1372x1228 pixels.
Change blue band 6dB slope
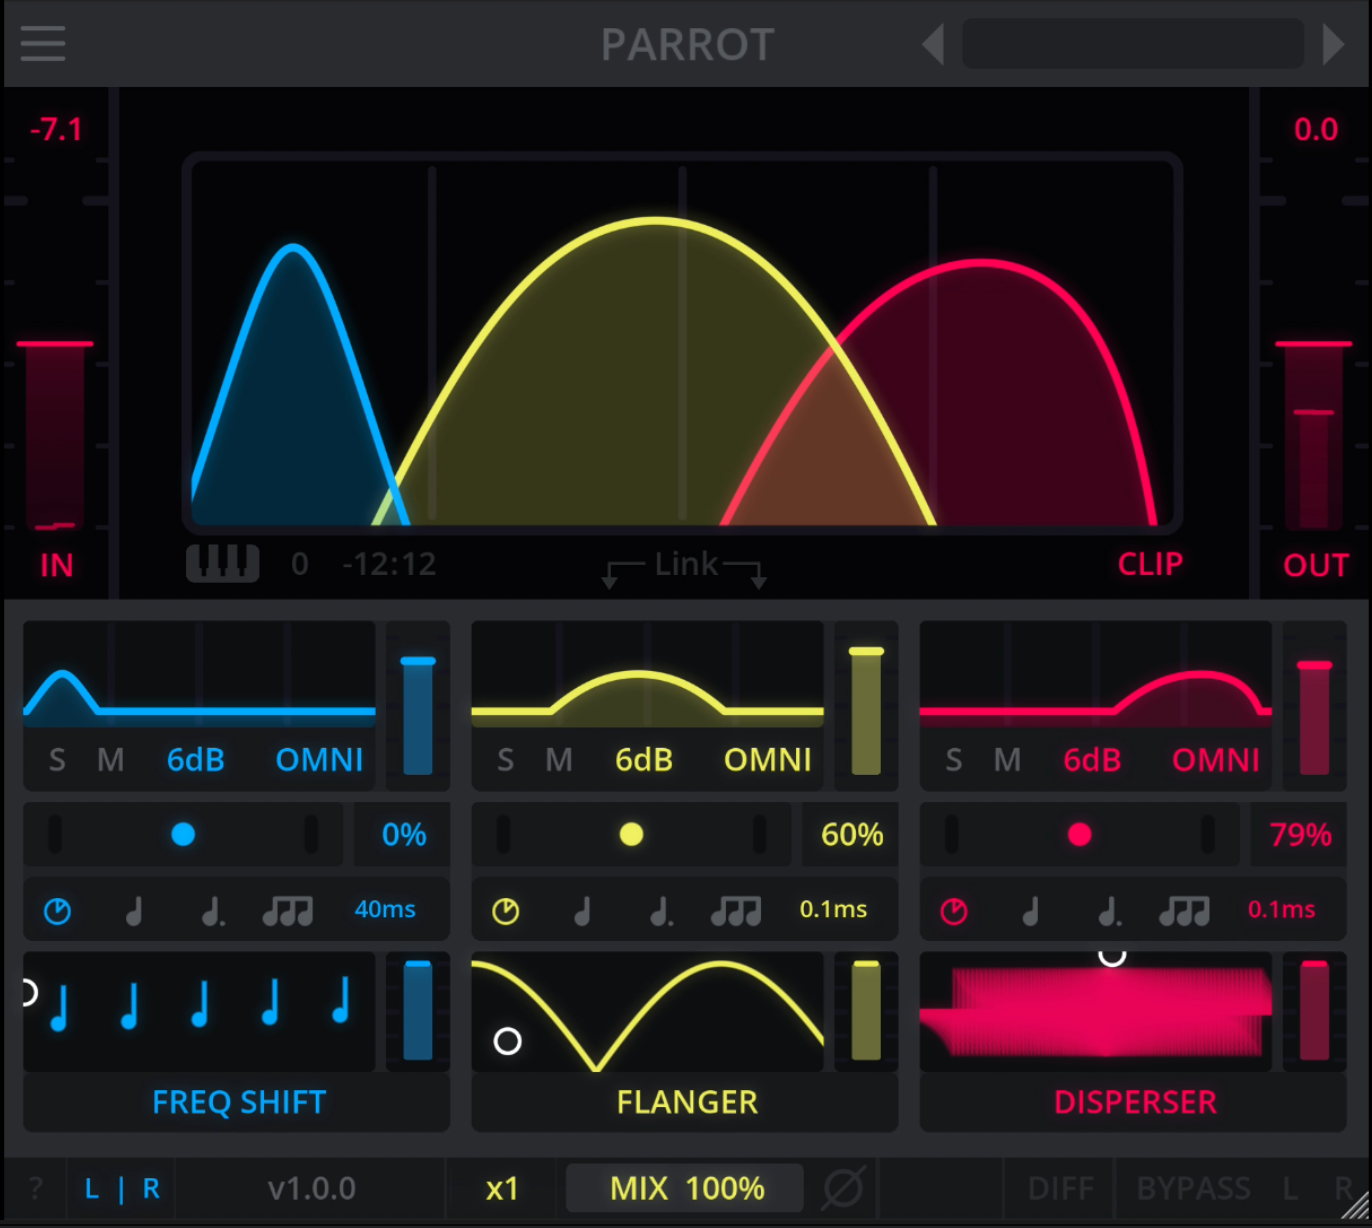pyautogui.click(x=196, y=760)
